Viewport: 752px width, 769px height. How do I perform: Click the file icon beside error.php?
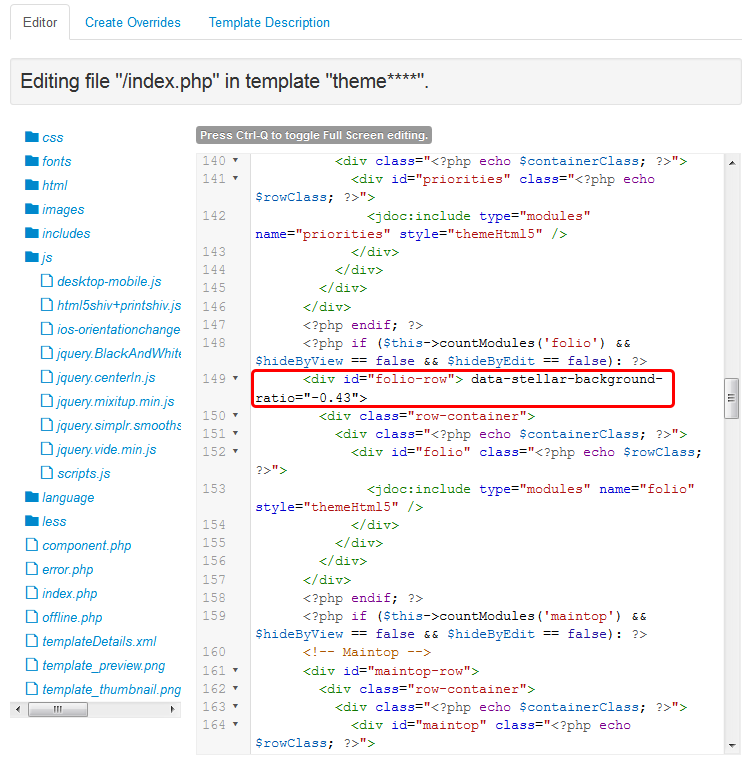(31, 569)
